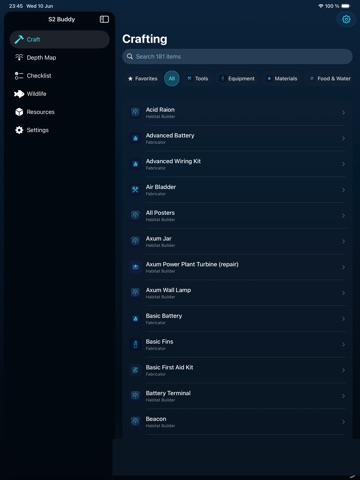This screenshot has height=480, width=360.
Task: Expand Air Bladder row chevron
Action: 343,190
